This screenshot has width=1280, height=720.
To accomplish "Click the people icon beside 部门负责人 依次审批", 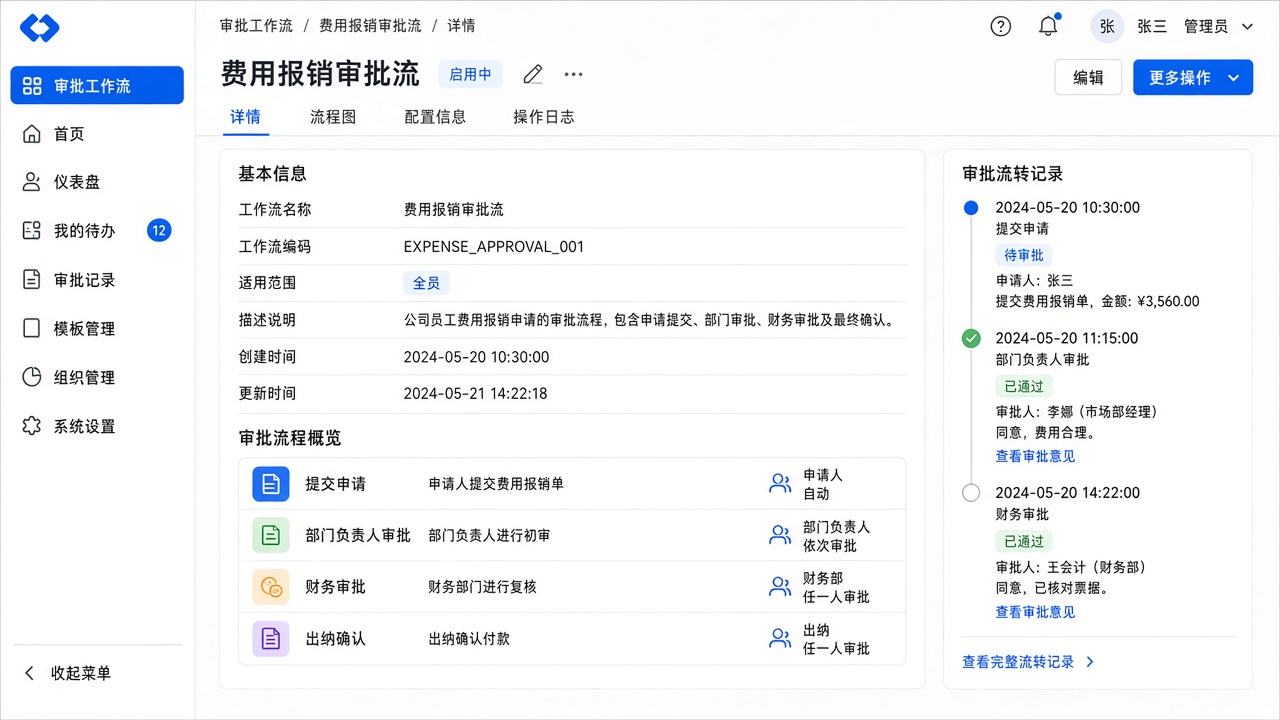I will click(x=780, y=535).
